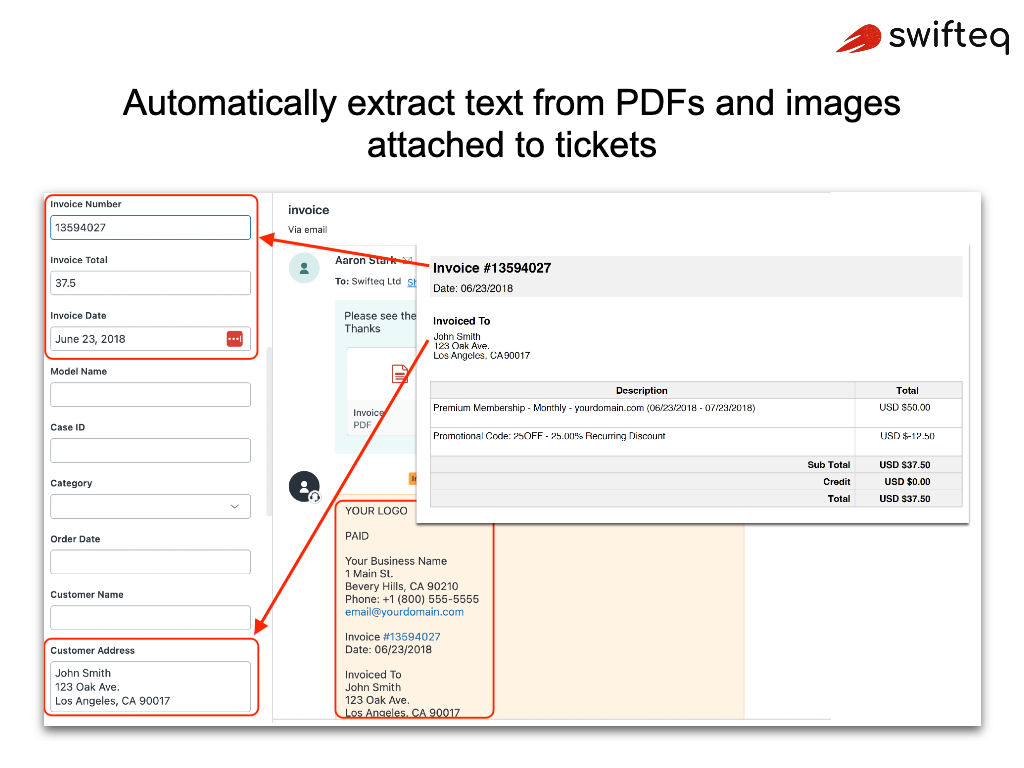Click the Model Name input field
Image resolution: width=1024 pixels, height=768 pixels.
[150, 394]
